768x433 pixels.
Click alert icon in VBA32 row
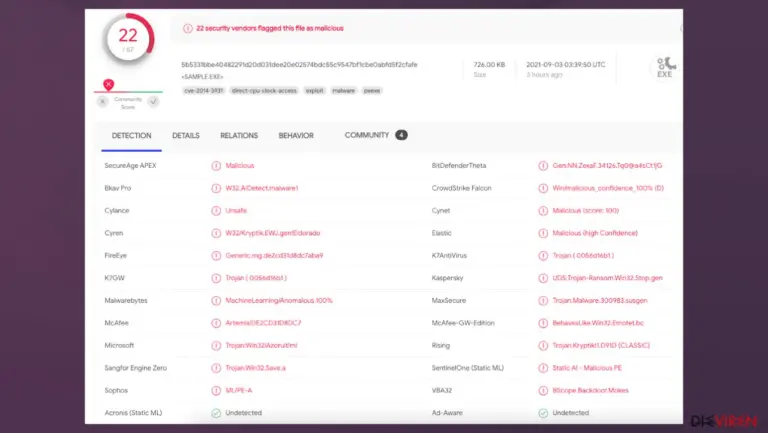pos(543,391)
